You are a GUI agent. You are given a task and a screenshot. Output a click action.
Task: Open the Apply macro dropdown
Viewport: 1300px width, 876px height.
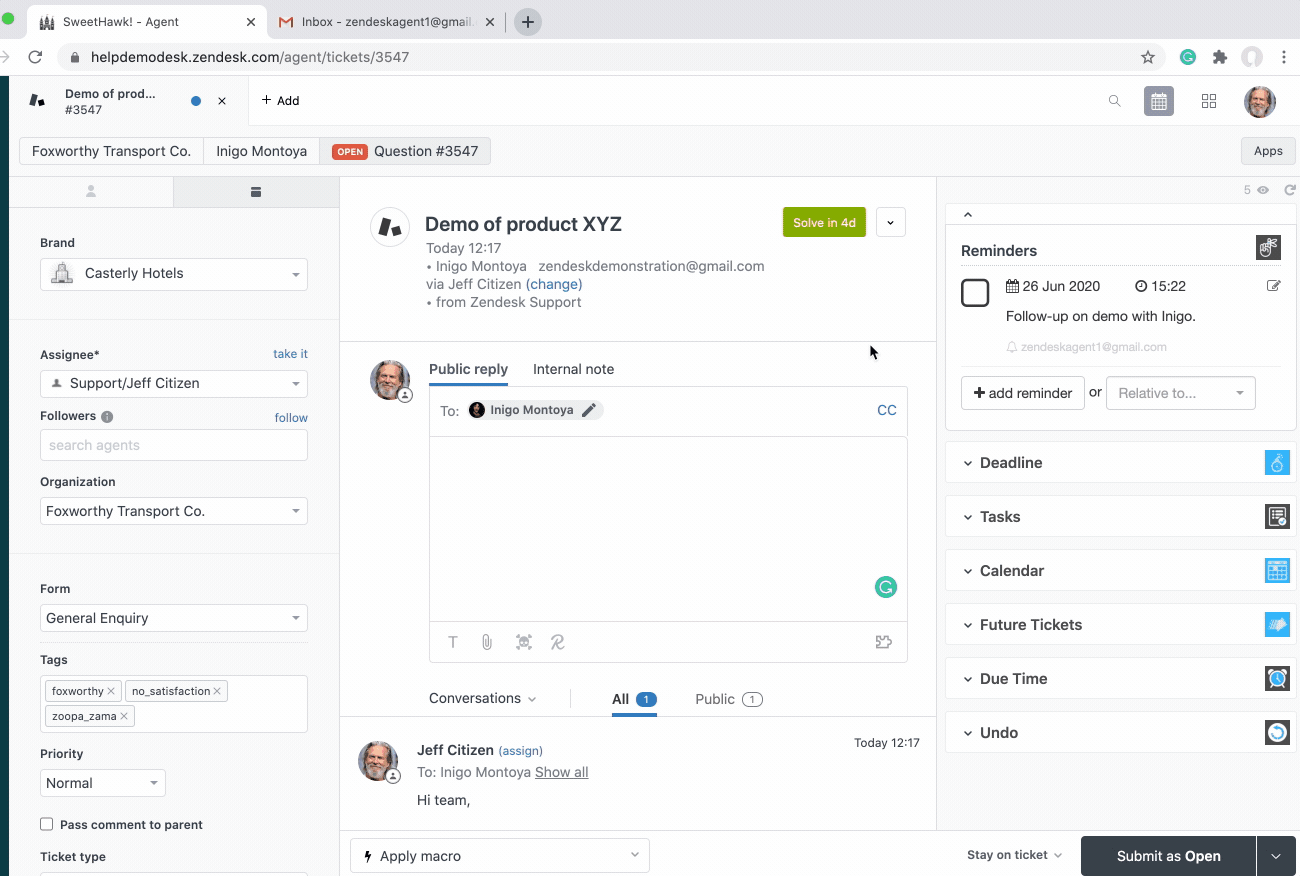500,856
